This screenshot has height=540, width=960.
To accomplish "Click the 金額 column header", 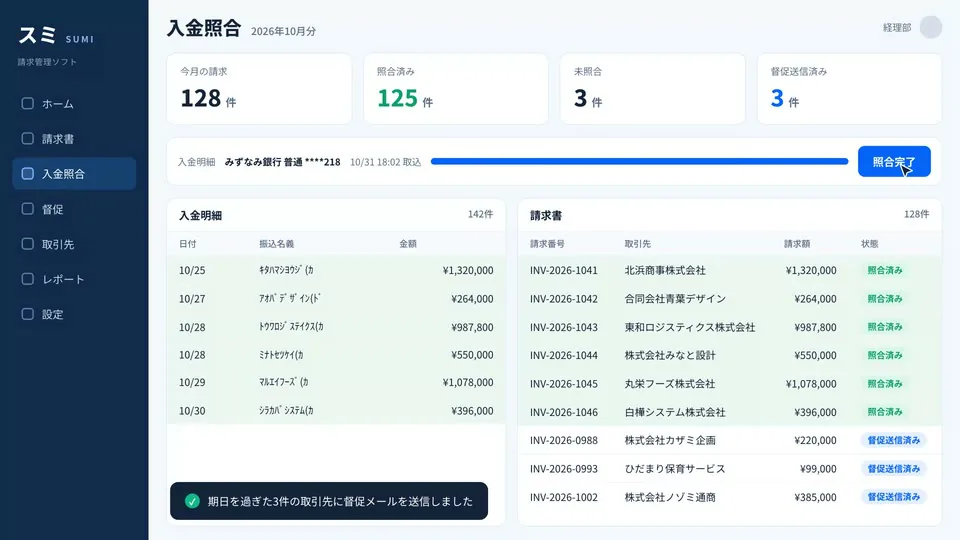I will pos(408,244).
